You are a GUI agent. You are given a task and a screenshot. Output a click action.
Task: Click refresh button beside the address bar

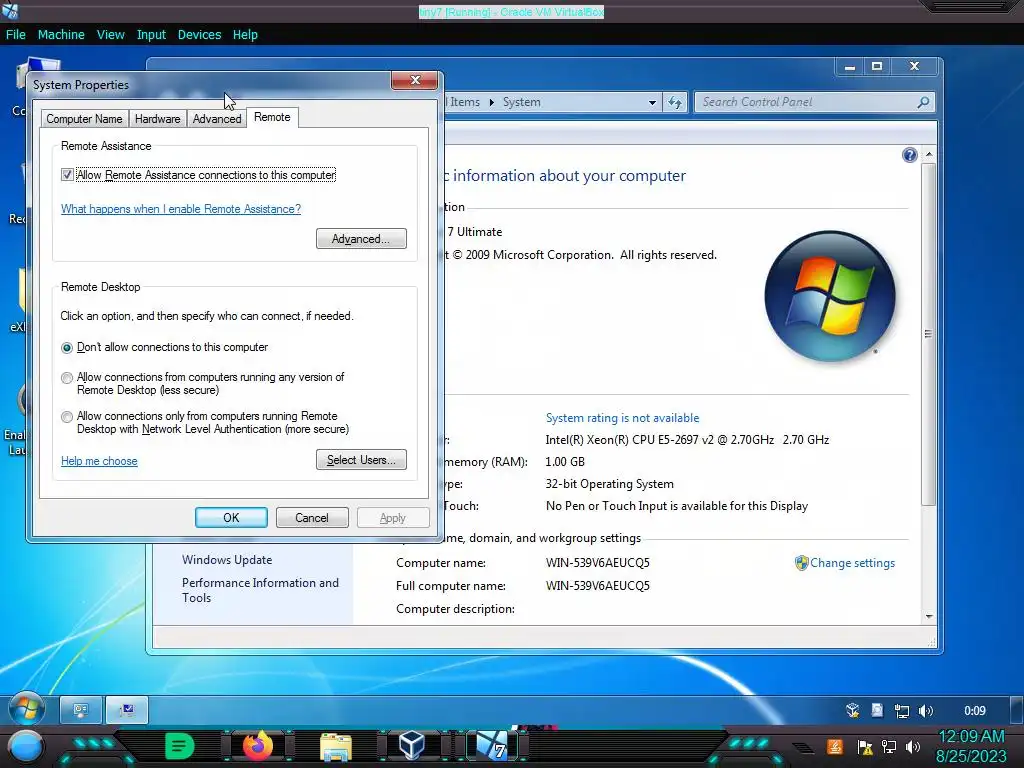675,102
